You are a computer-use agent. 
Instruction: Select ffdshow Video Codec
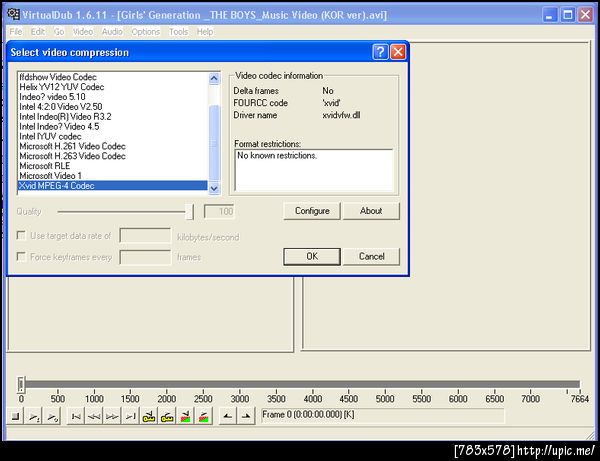113,77
